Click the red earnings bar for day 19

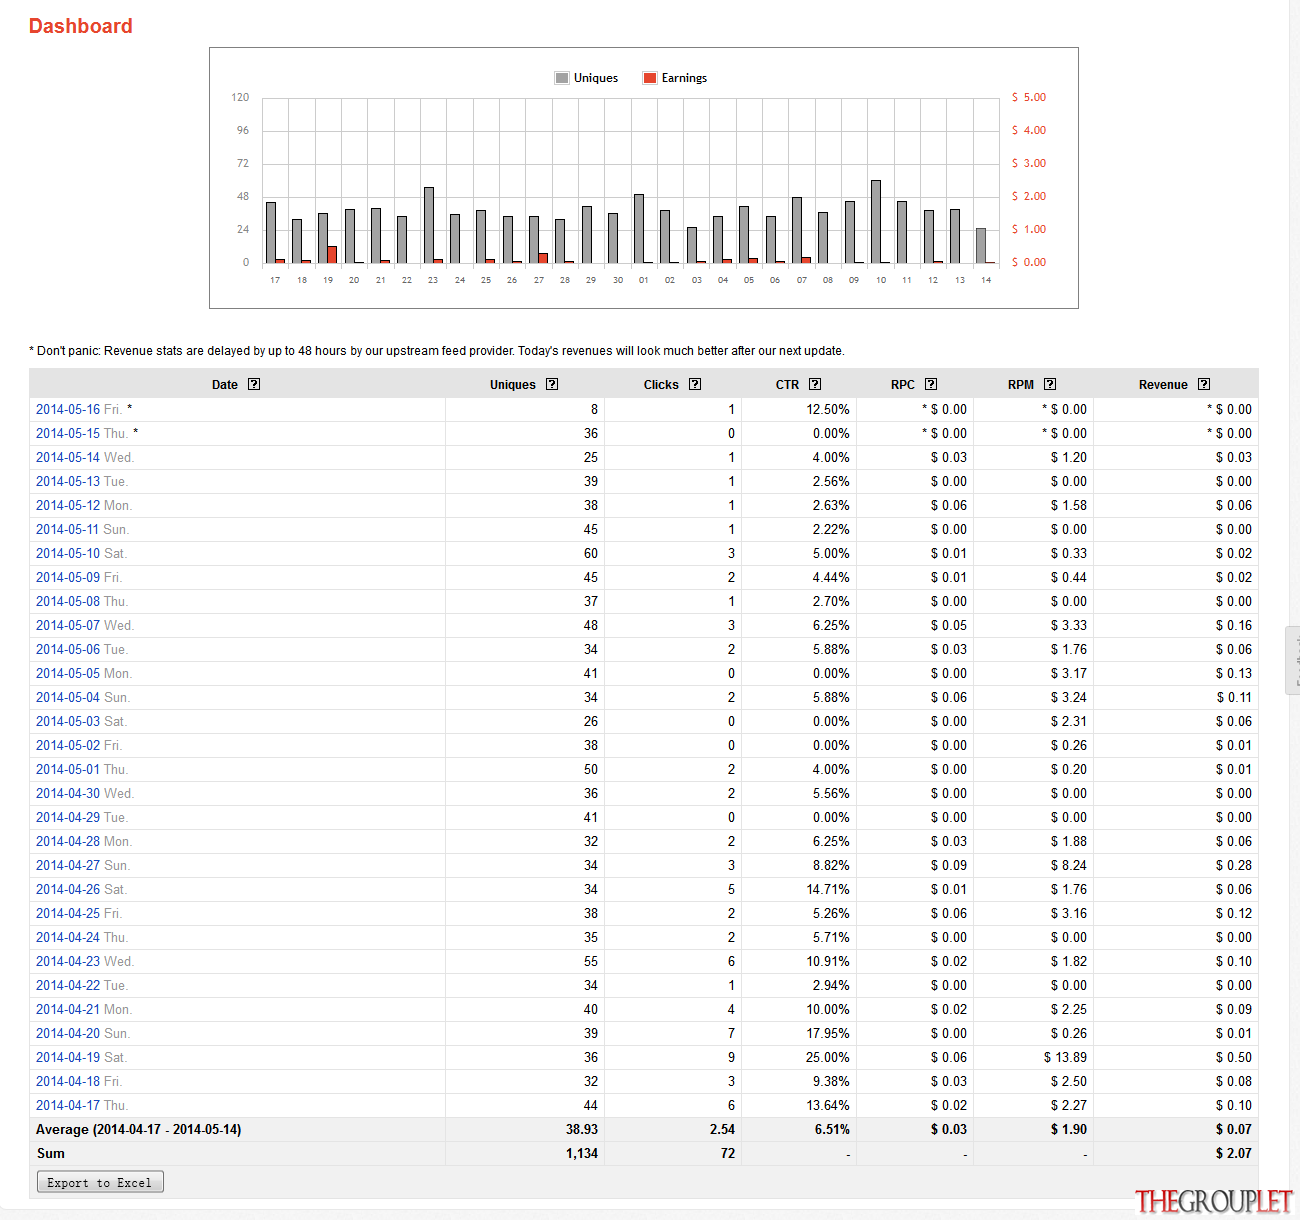tap(332, 254)
